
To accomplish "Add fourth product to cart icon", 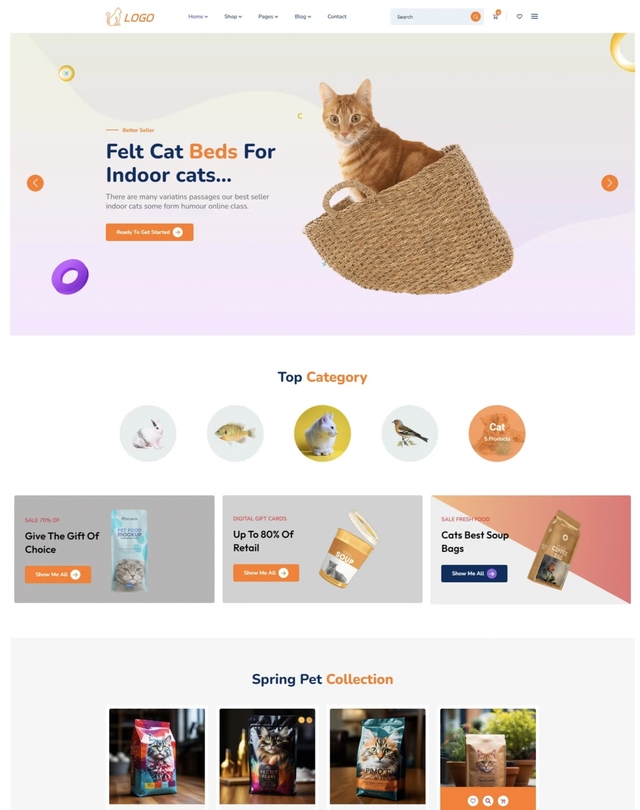I will pos(503,801).
